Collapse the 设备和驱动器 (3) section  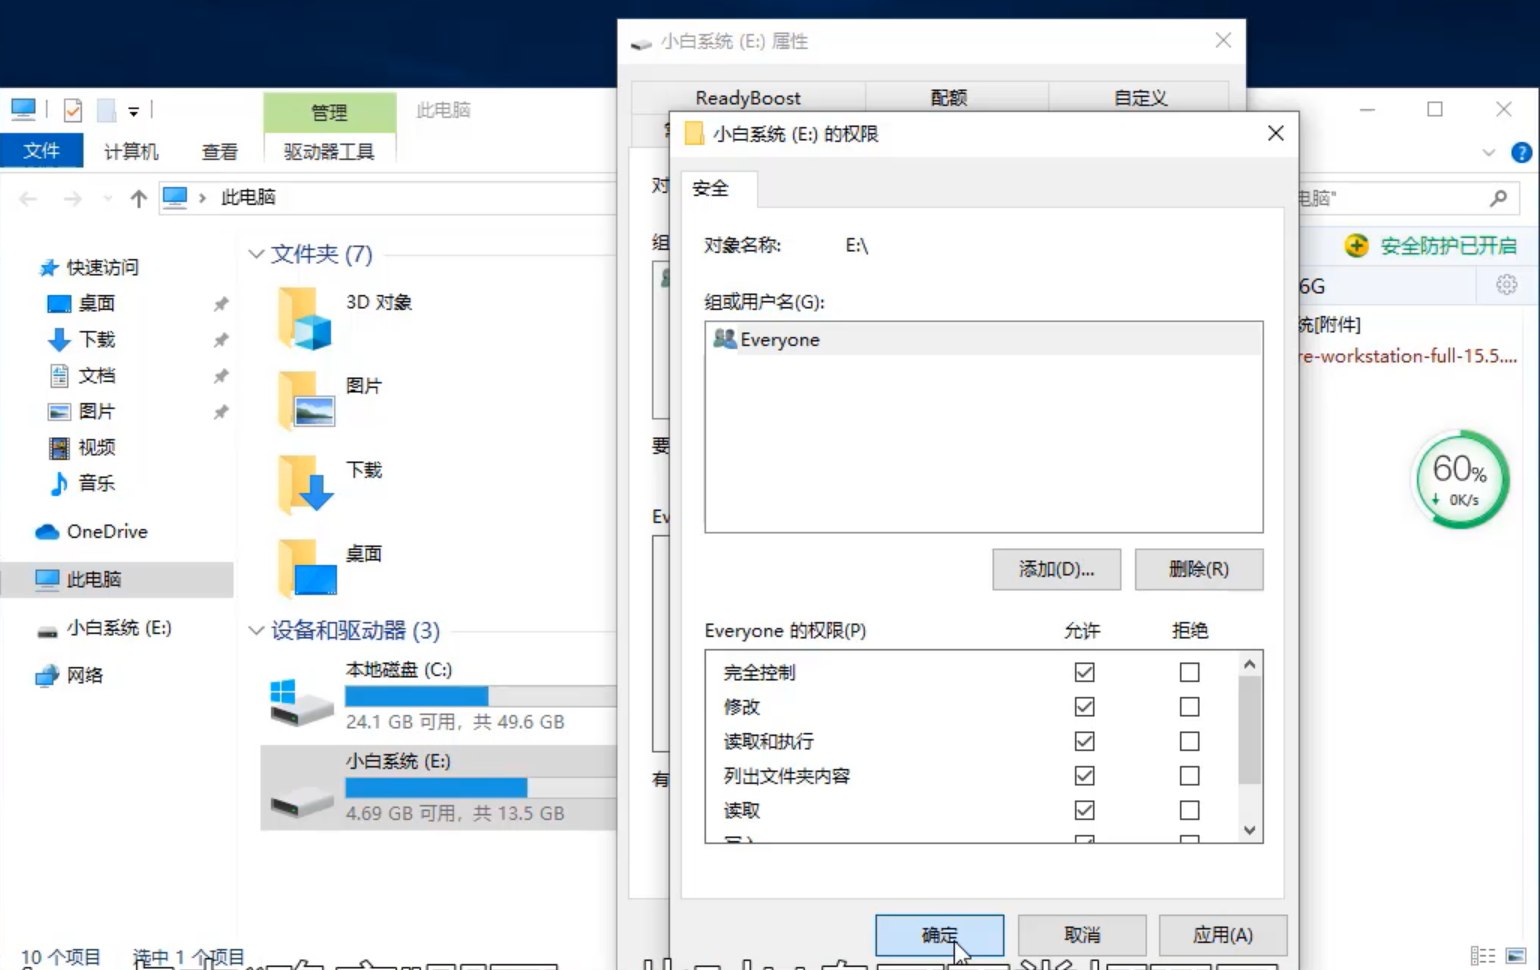pyautogui.click(x=256, y=630)
